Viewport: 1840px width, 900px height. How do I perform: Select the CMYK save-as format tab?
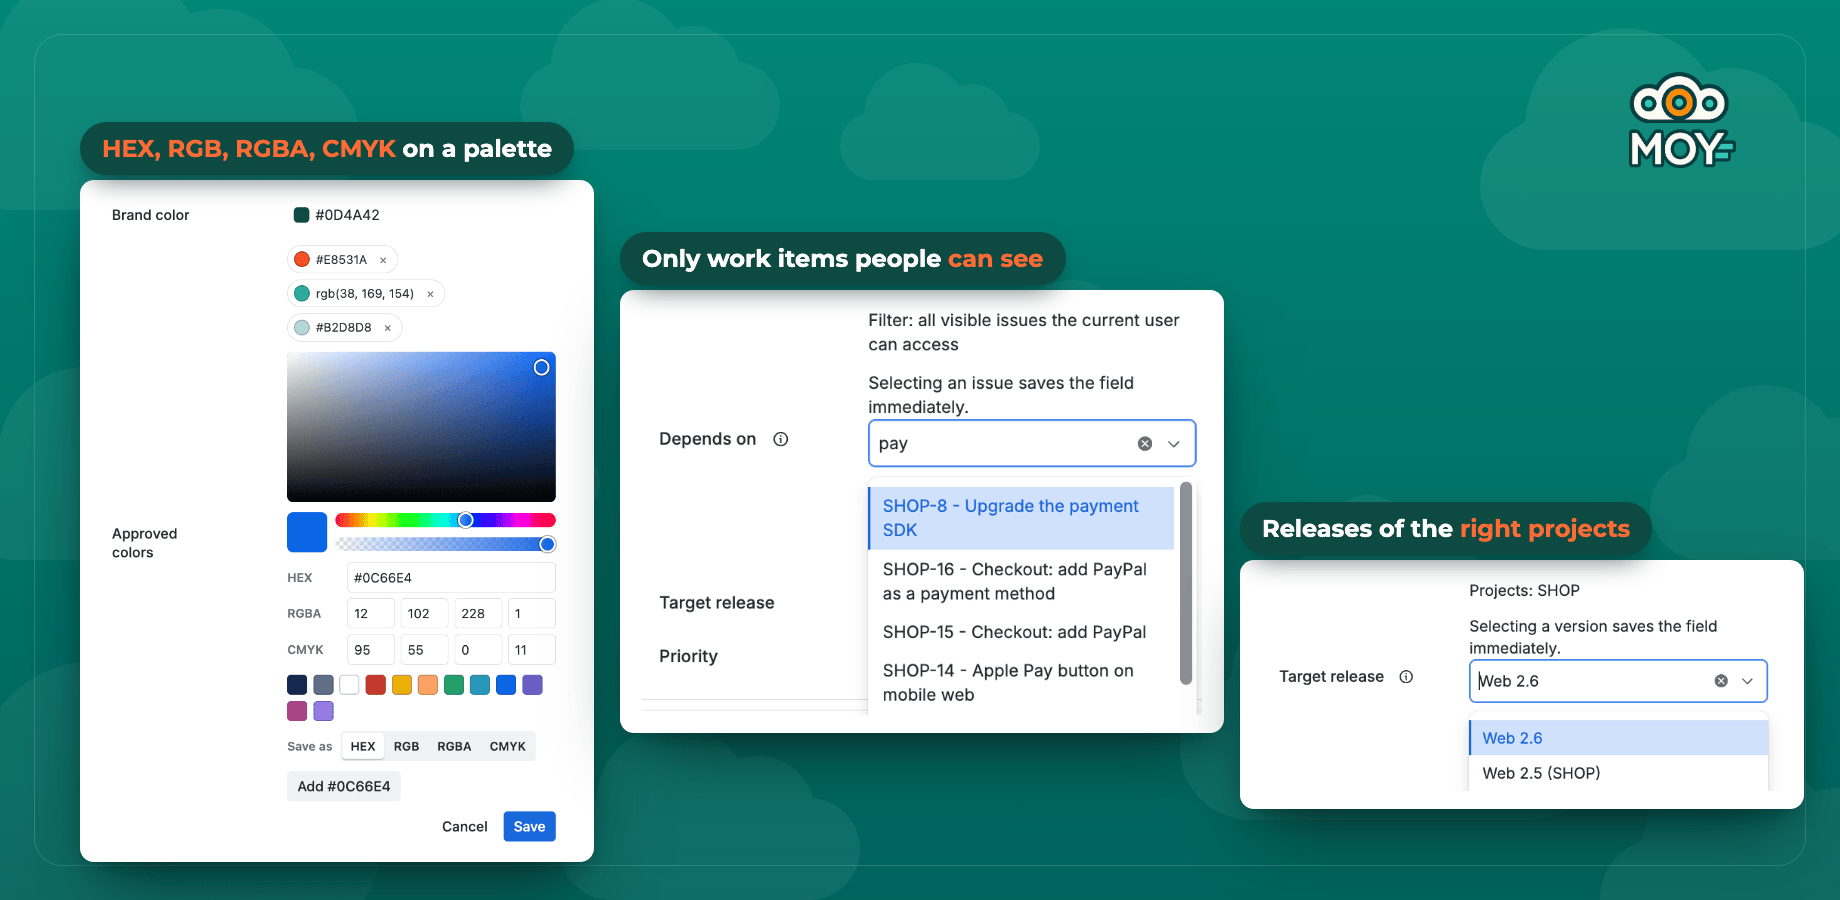[x=507, y=747]
